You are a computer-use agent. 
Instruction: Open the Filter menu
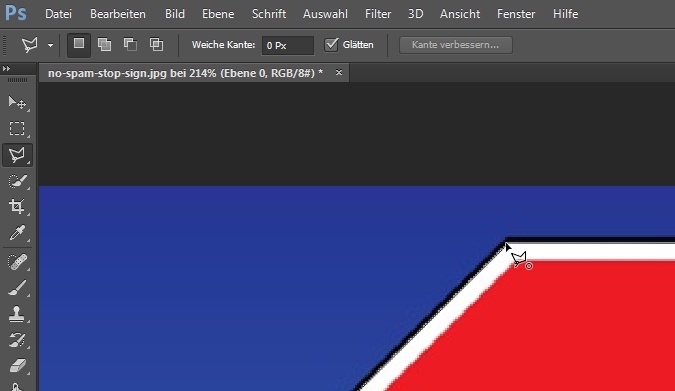pos(378,14)
